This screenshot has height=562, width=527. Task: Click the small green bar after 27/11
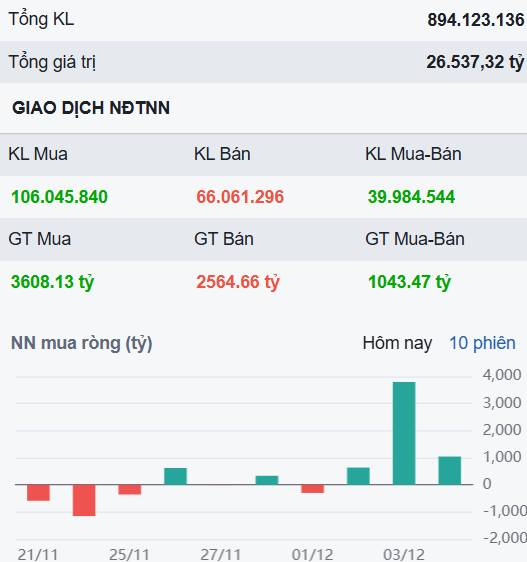point(267,480)
